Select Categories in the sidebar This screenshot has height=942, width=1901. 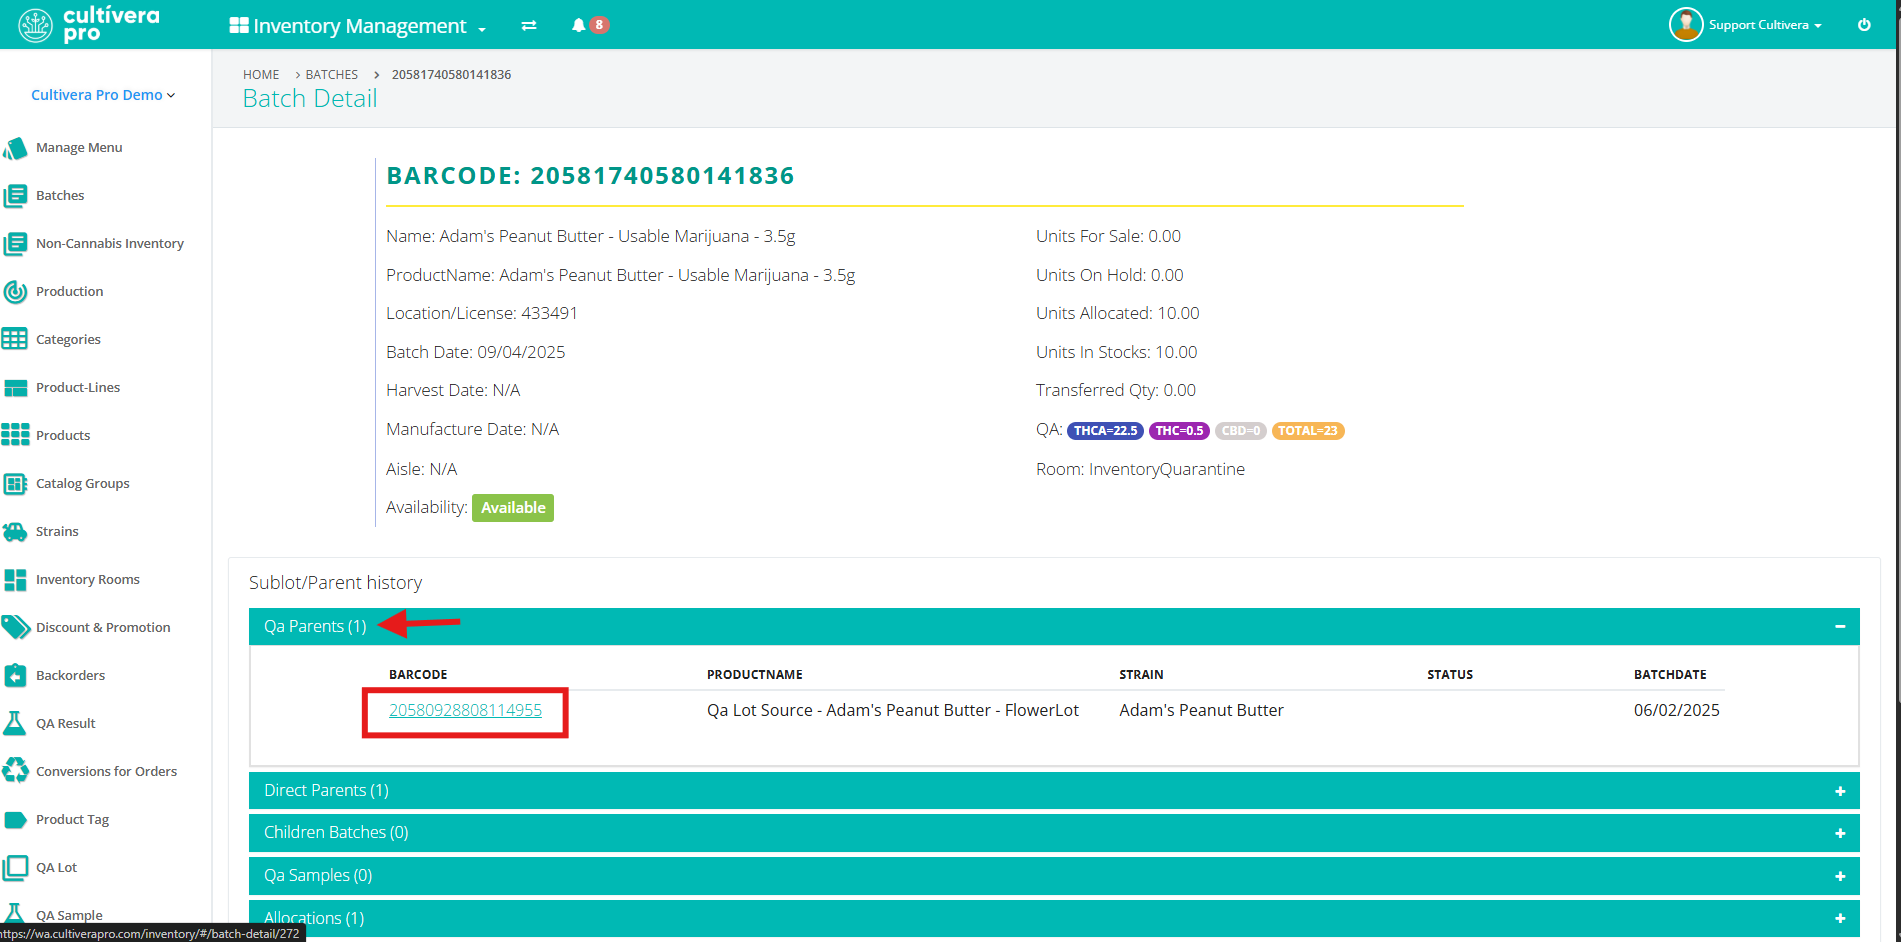[x=68, y=340]
